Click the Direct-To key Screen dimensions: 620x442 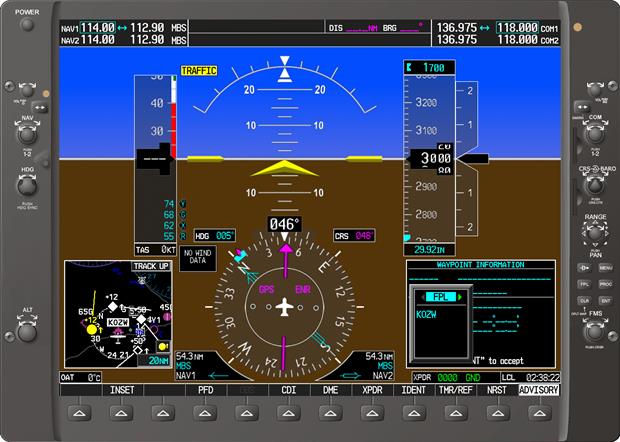click(x=584, y=268)
